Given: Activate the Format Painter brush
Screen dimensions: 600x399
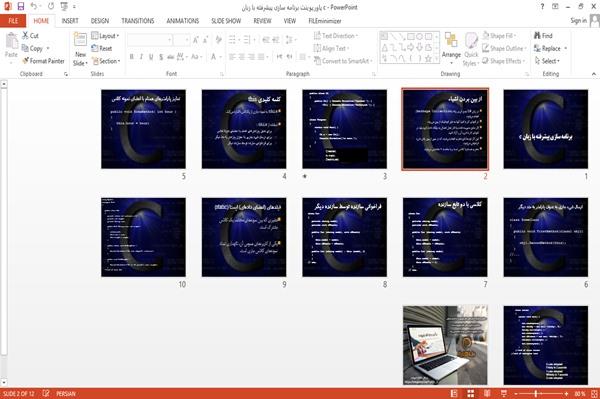Looking at the screenshot, I should tap(43, 61).
